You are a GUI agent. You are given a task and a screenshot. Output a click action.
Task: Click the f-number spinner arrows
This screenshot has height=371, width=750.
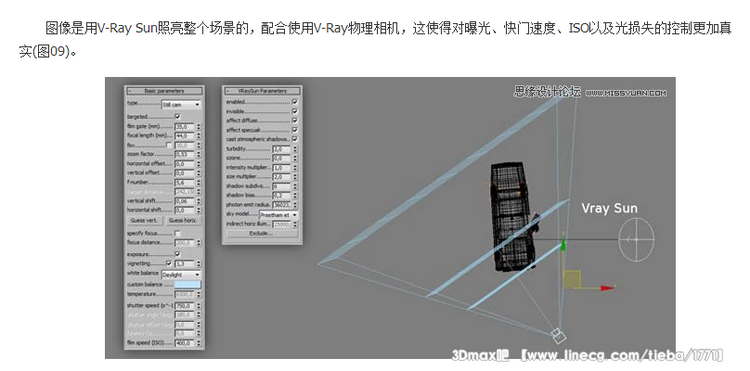click(x=199, y=183)
